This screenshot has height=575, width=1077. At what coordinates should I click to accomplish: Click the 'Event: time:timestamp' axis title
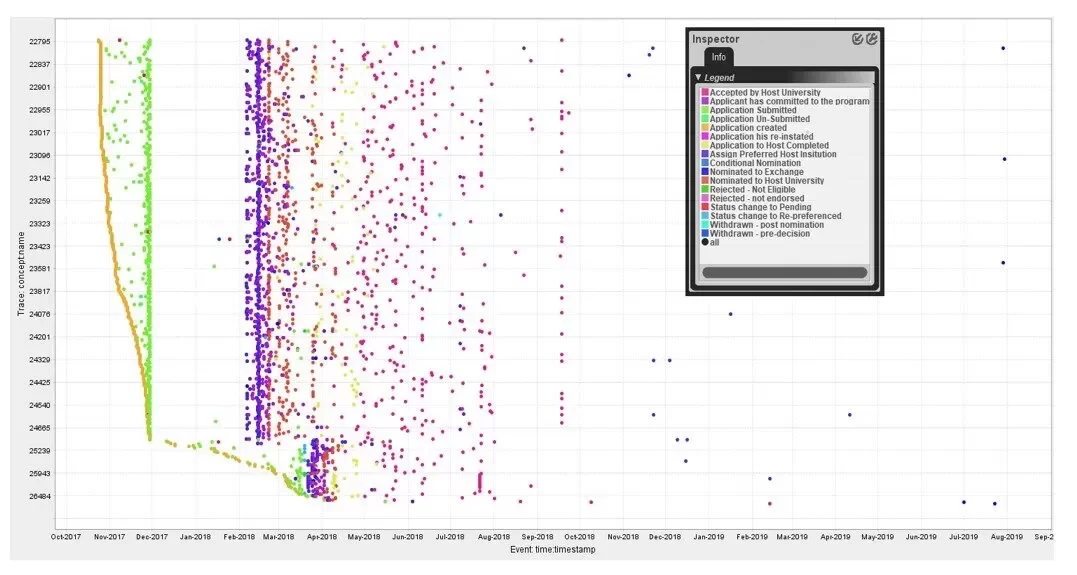coord(553,550)
